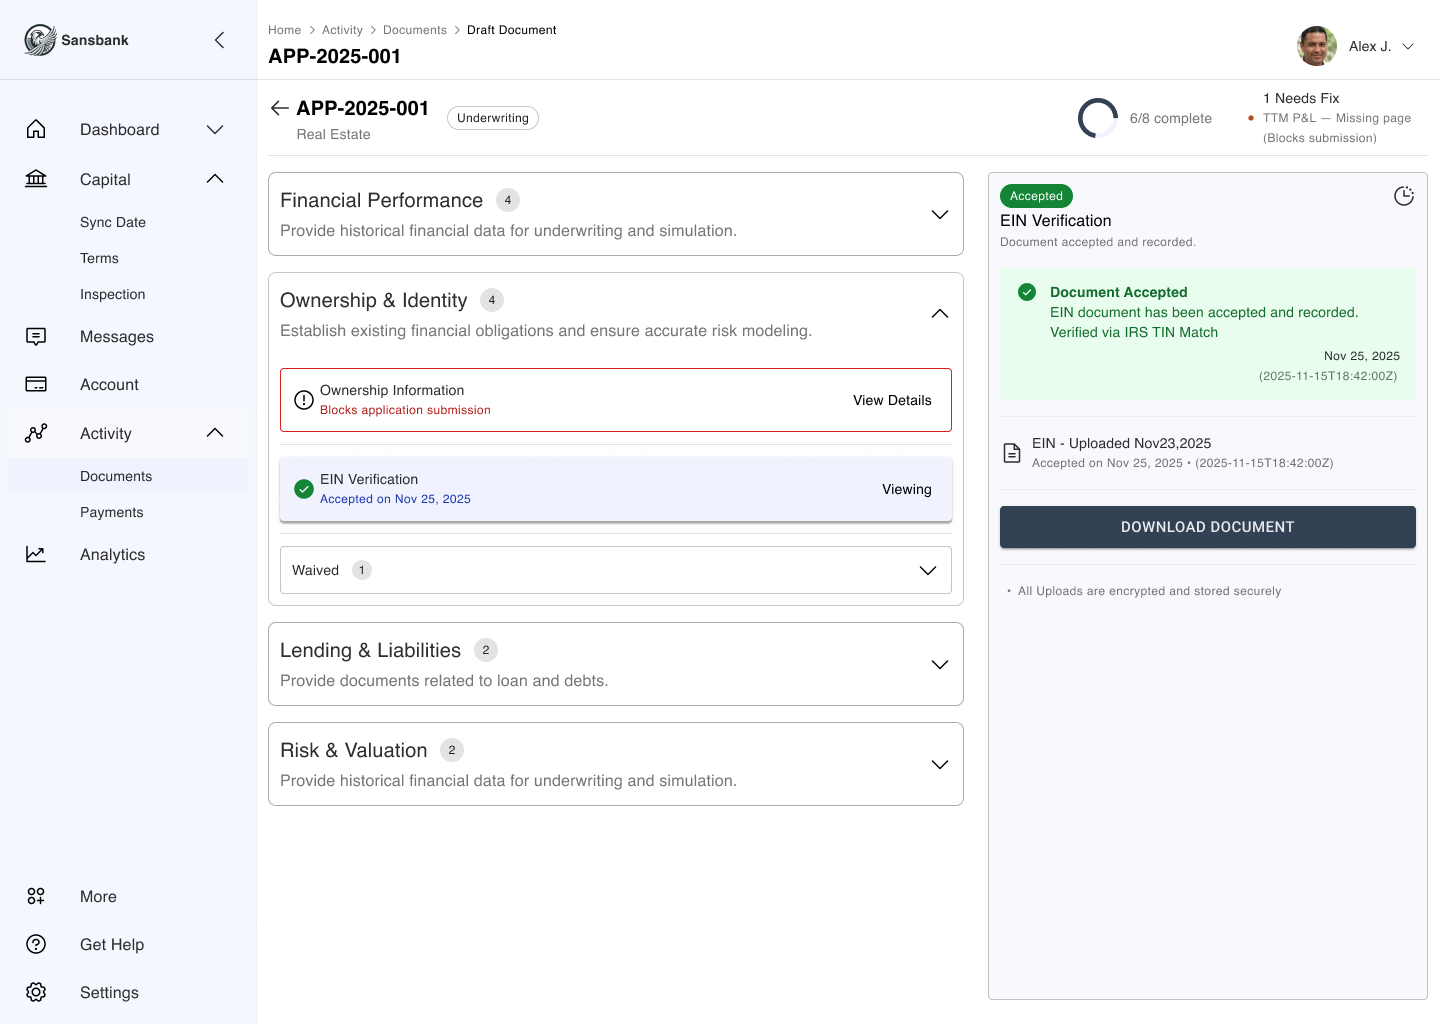This screenshot has width=1440, height=1024.
Task: Collapse the Ownership & Identity section
Action: tap(939, 313)
